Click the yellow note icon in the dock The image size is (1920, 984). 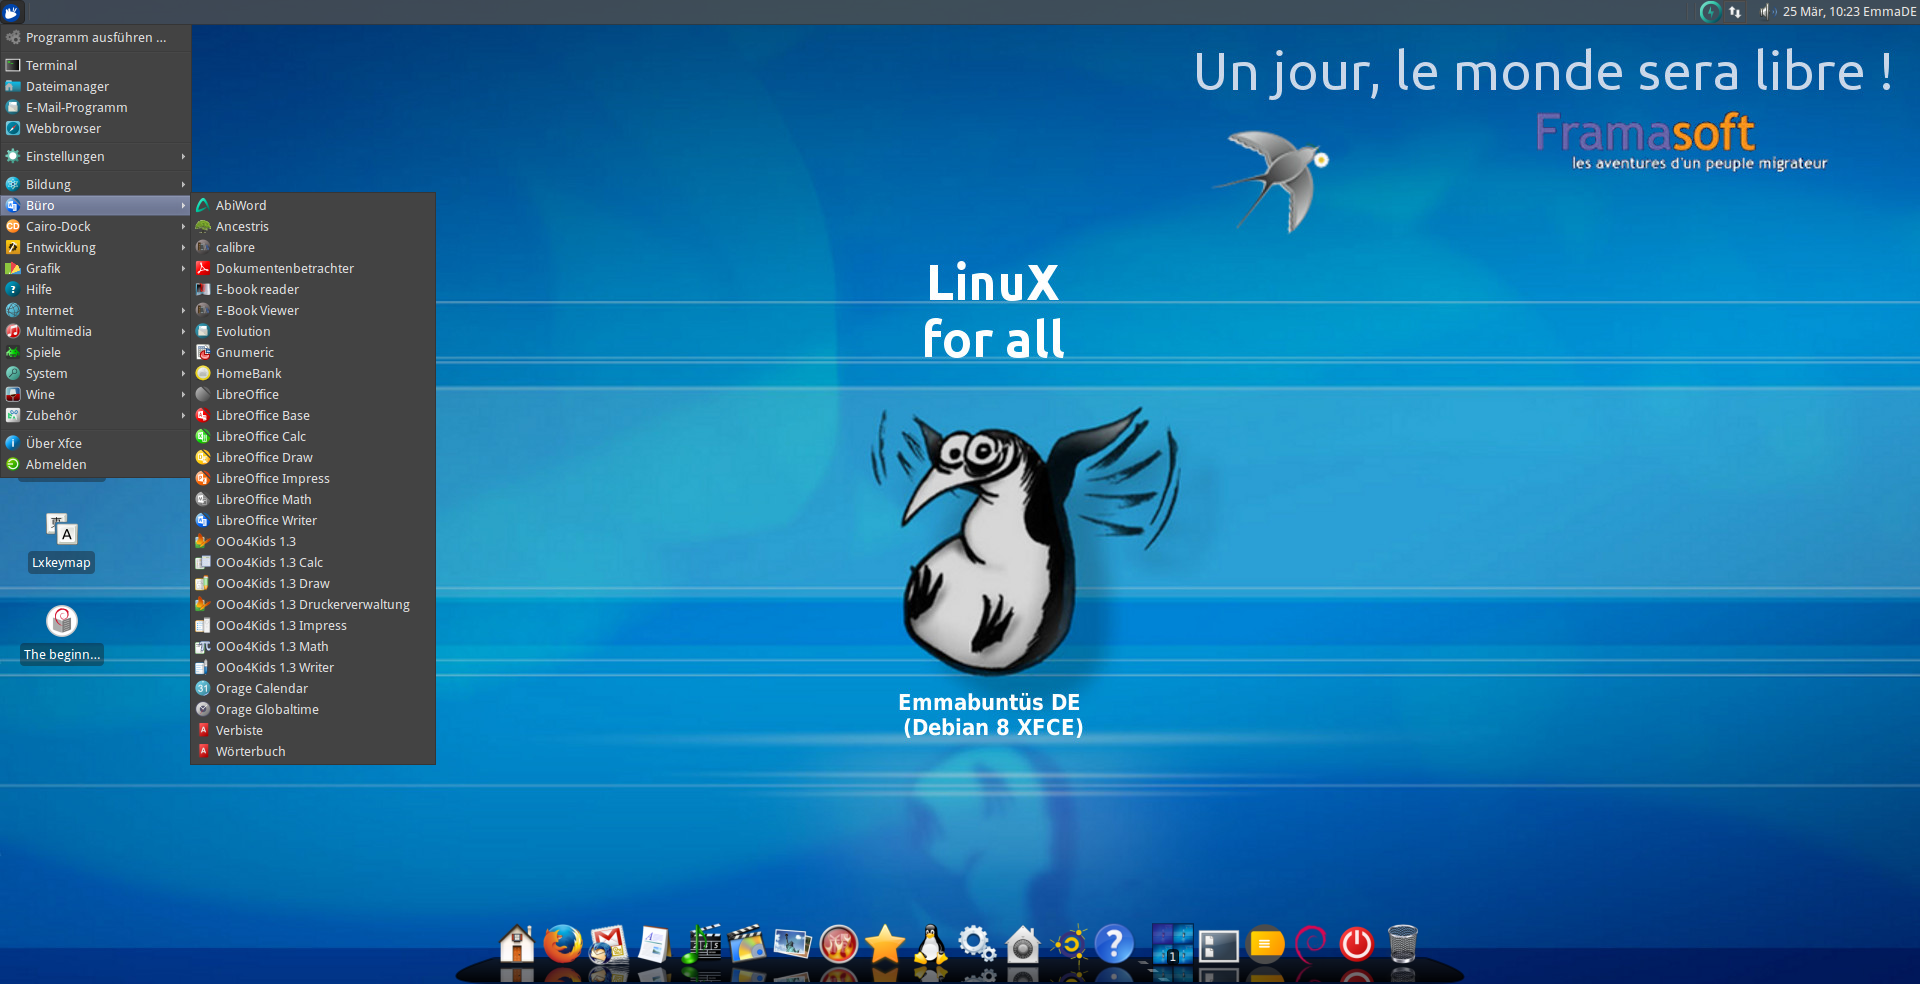click(1265, 943)
